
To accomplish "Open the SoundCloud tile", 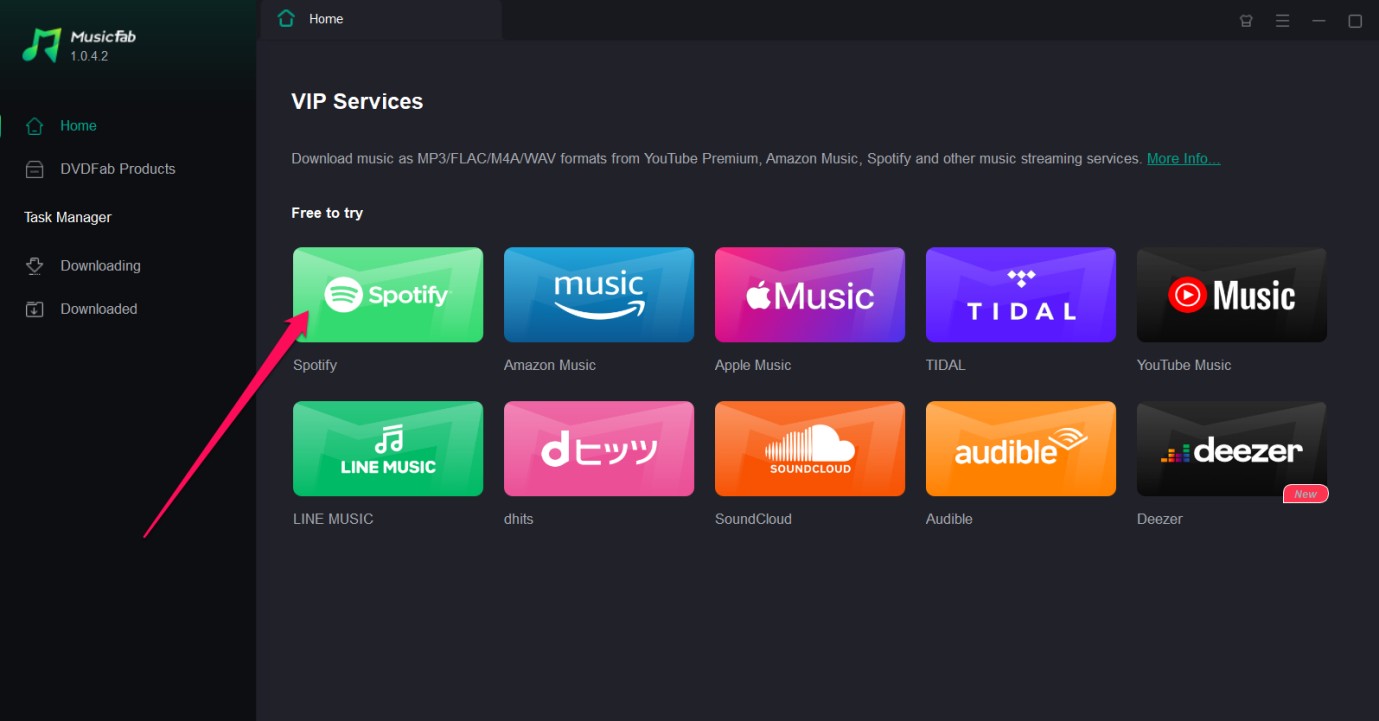I will 810,449.
